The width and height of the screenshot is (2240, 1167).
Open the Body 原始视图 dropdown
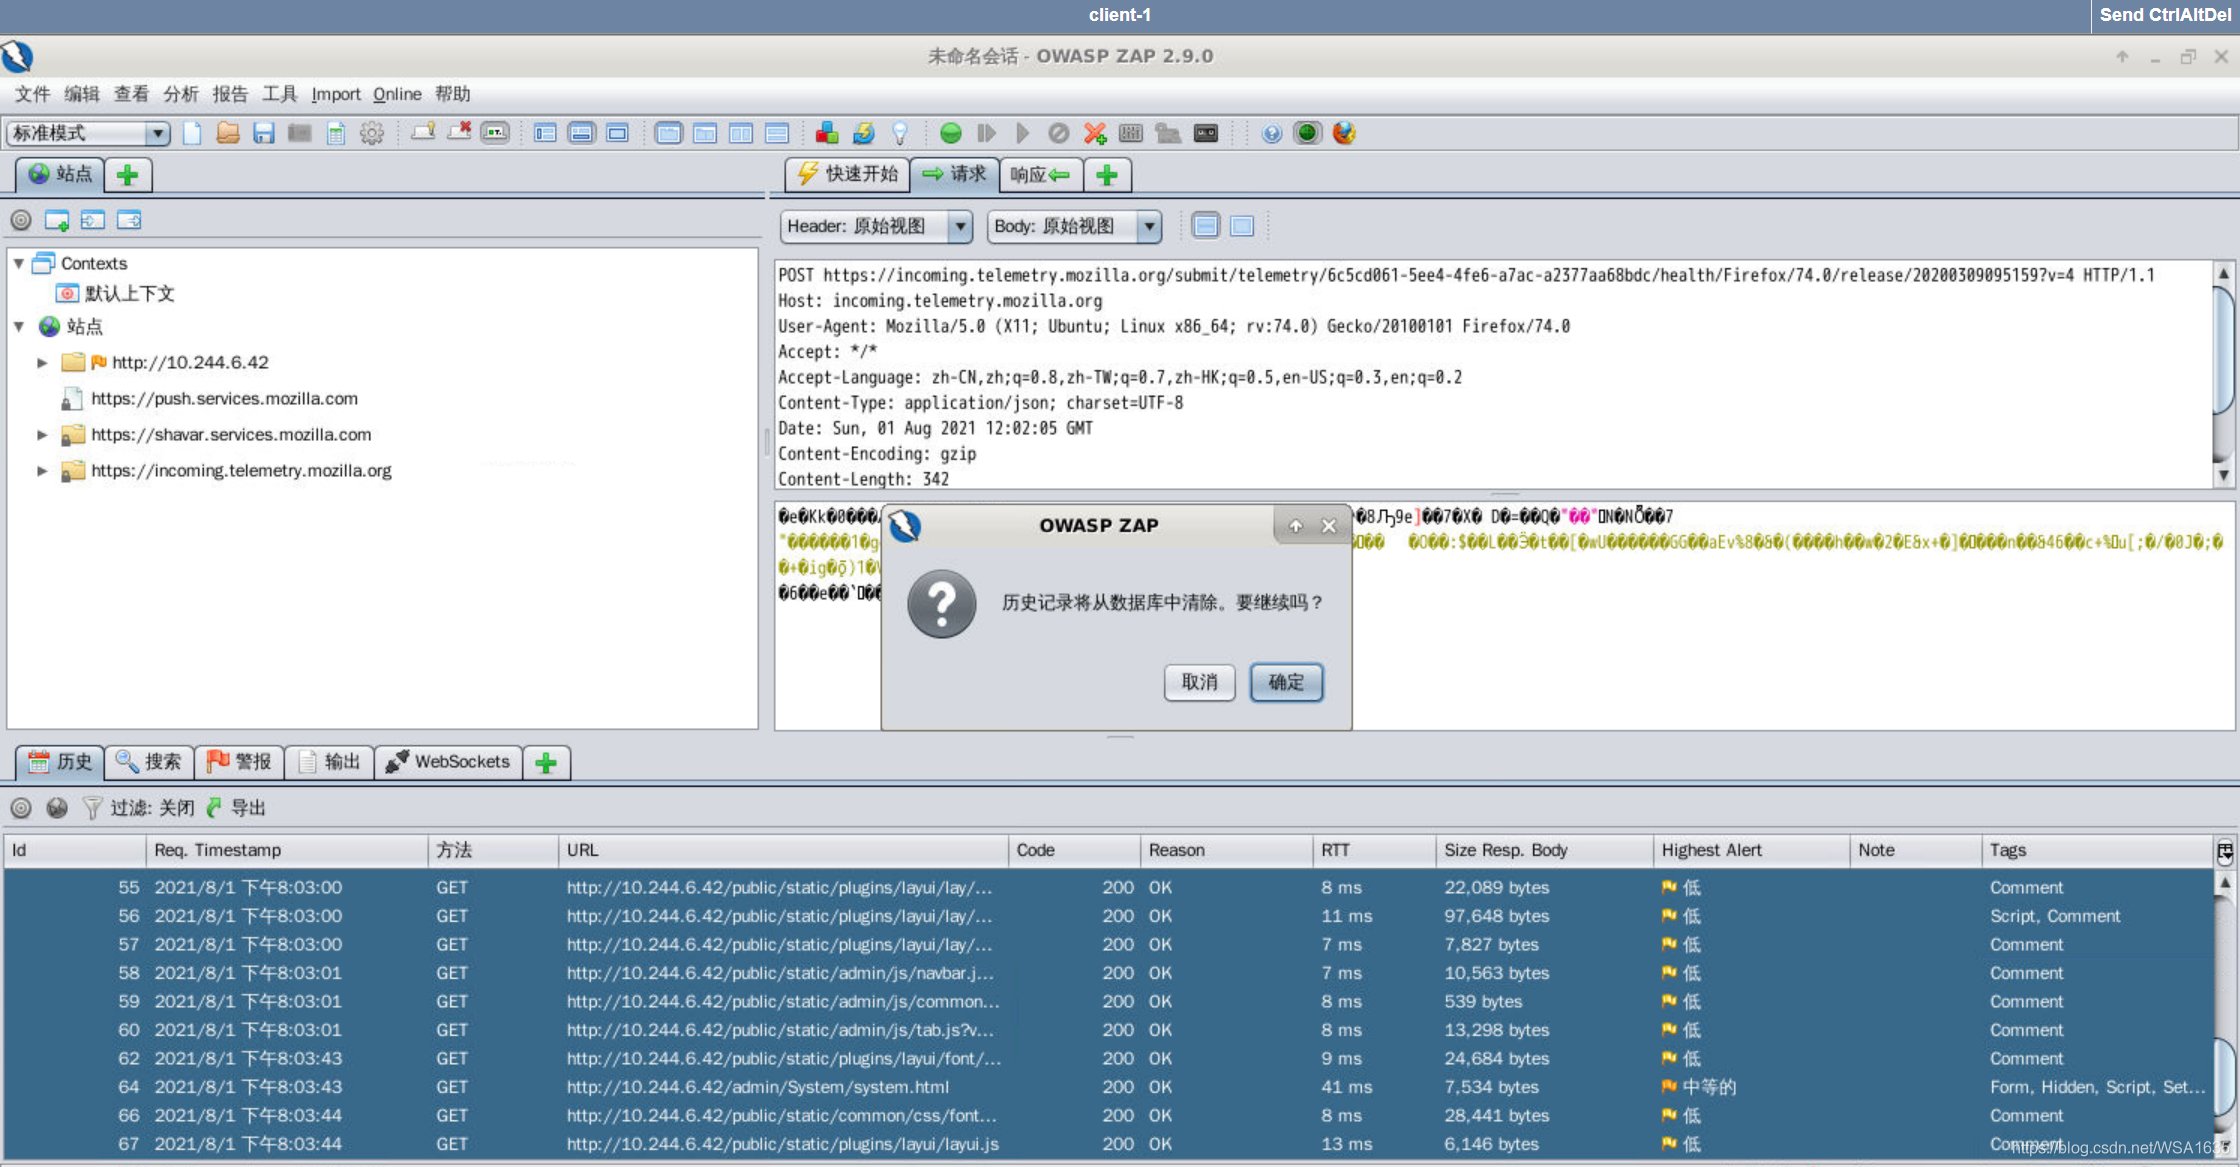pos(1074,226)
